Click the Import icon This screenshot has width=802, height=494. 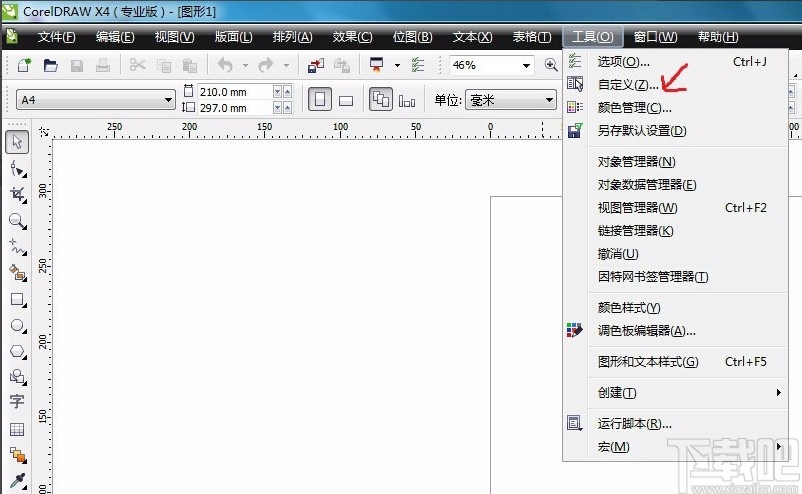click(x=316, y=65)
